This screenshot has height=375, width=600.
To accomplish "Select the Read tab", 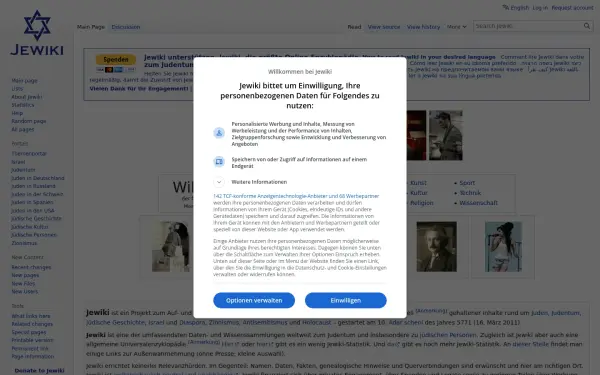I will (354, 27).
